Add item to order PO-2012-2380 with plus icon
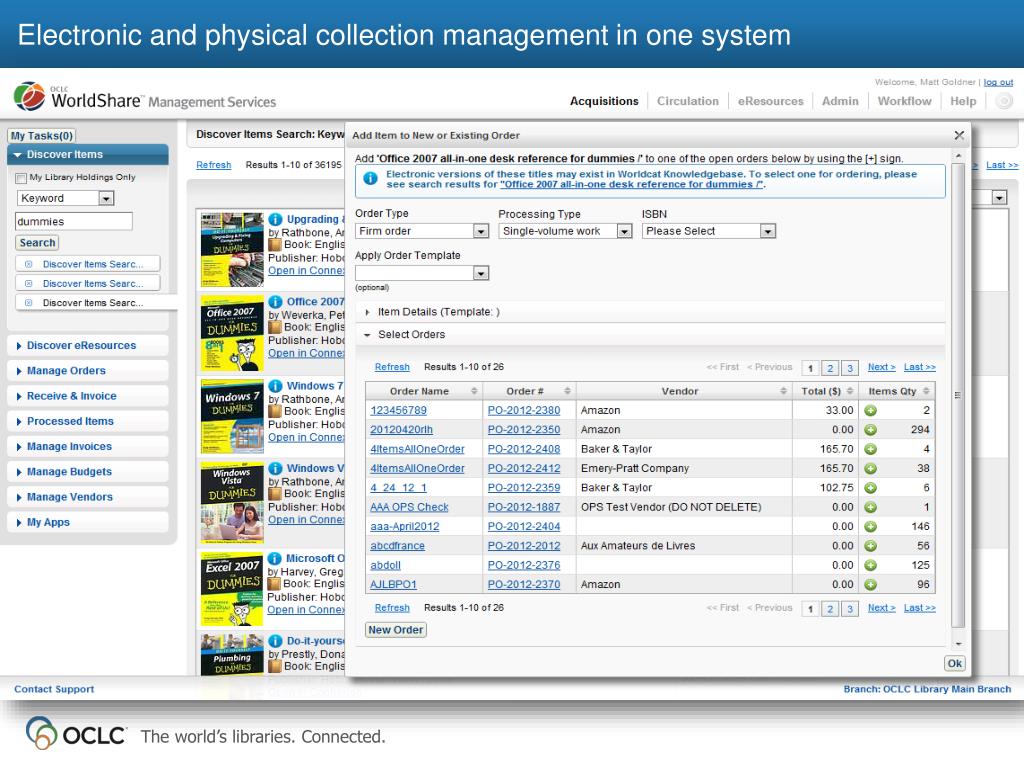Screen dimensions: 1024x768 point(871,410)
